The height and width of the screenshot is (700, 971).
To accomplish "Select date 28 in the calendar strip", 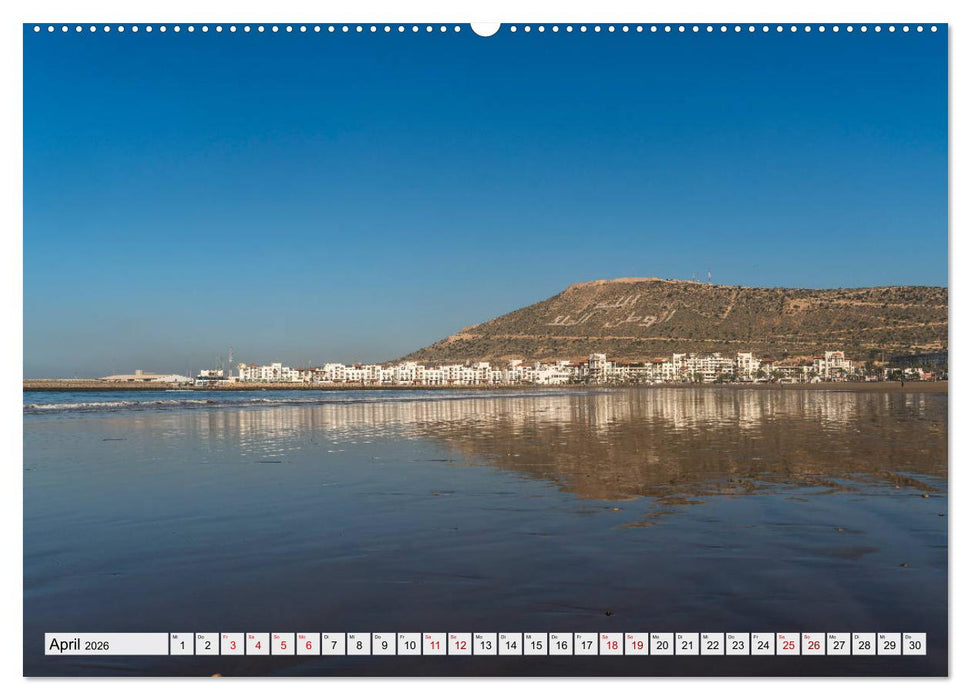I will pos(863,644).
